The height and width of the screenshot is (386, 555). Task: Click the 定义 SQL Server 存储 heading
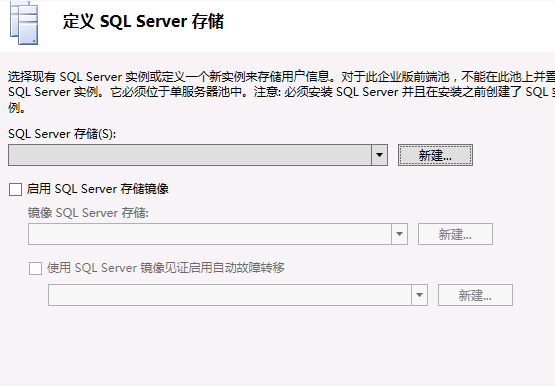point(143,21)
